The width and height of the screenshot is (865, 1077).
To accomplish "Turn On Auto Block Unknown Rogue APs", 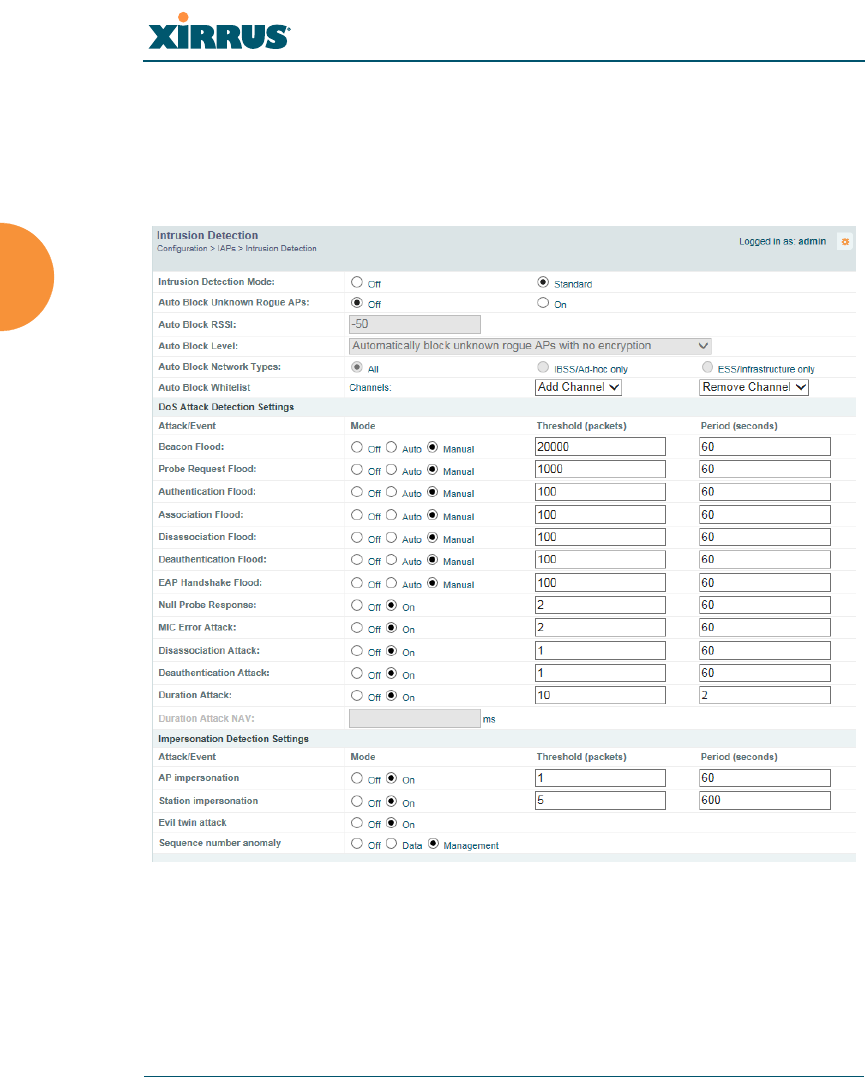I will coord(543,303).
